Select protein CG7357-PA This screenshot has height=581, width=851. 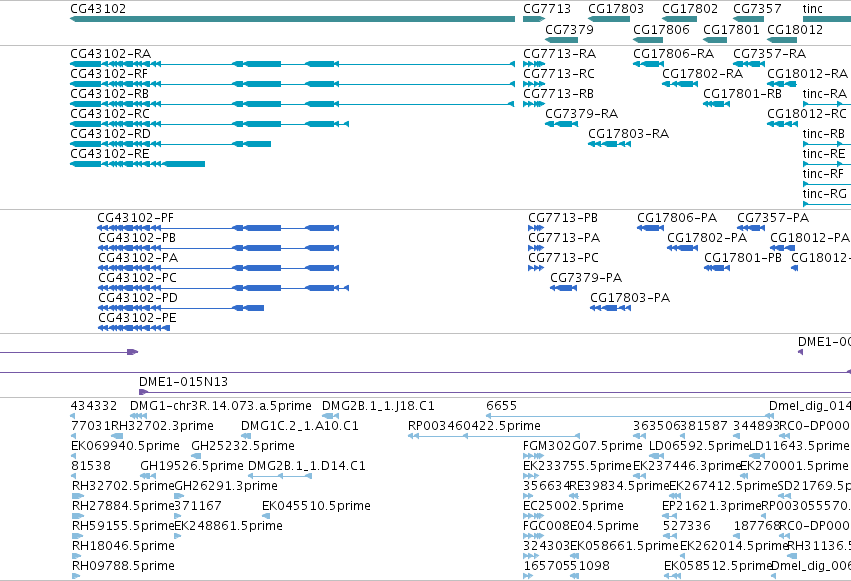tap(751, 228)
